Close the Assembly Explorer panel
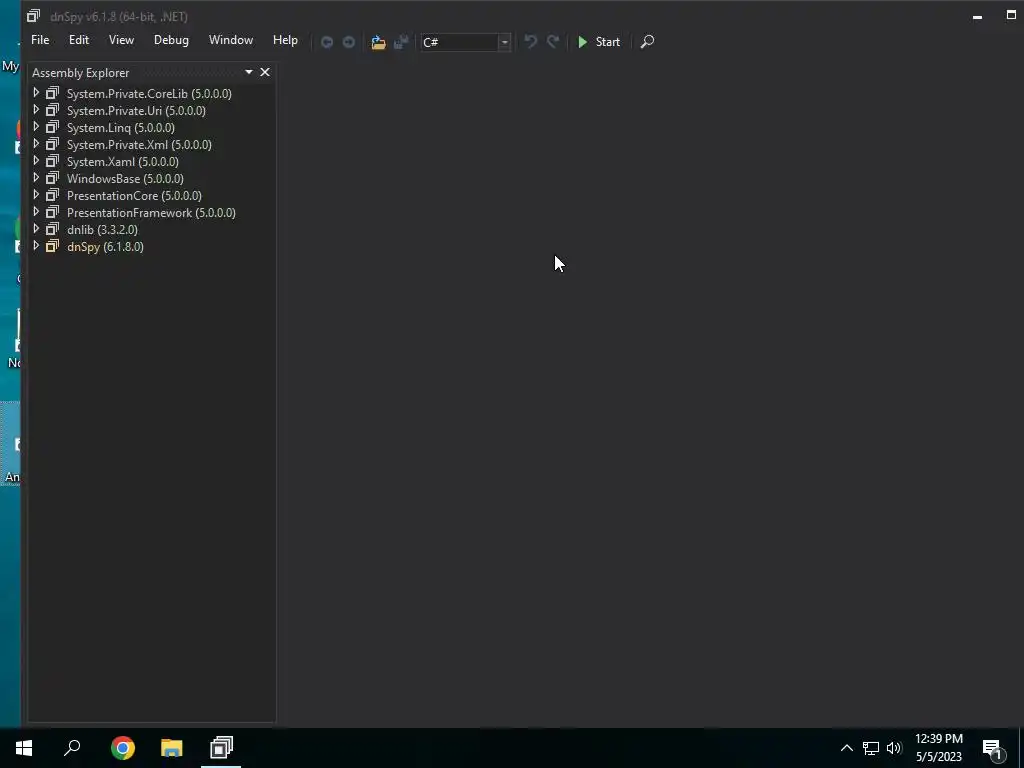 pos(264,72)
